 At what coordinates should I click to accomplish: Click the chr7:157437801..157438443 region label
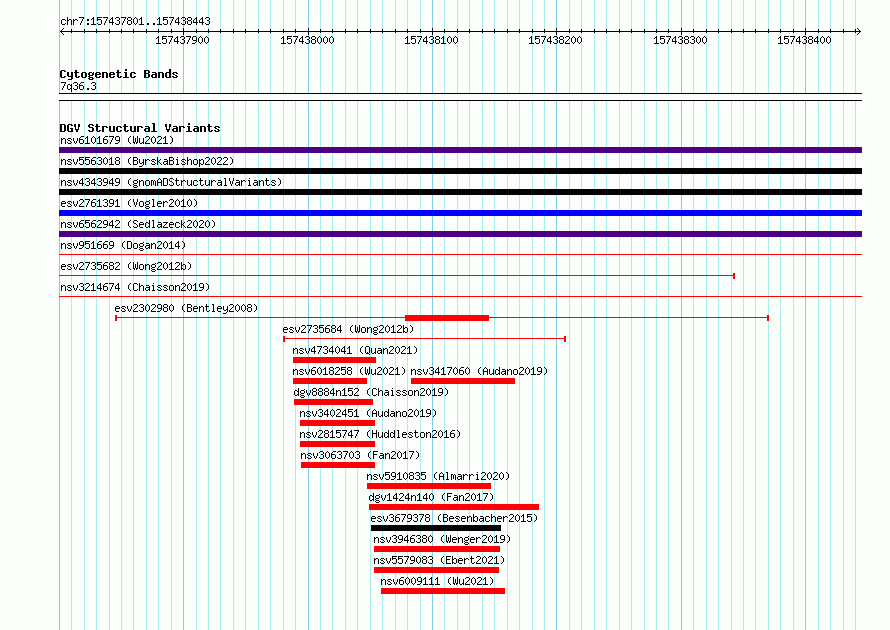(135, 21)
